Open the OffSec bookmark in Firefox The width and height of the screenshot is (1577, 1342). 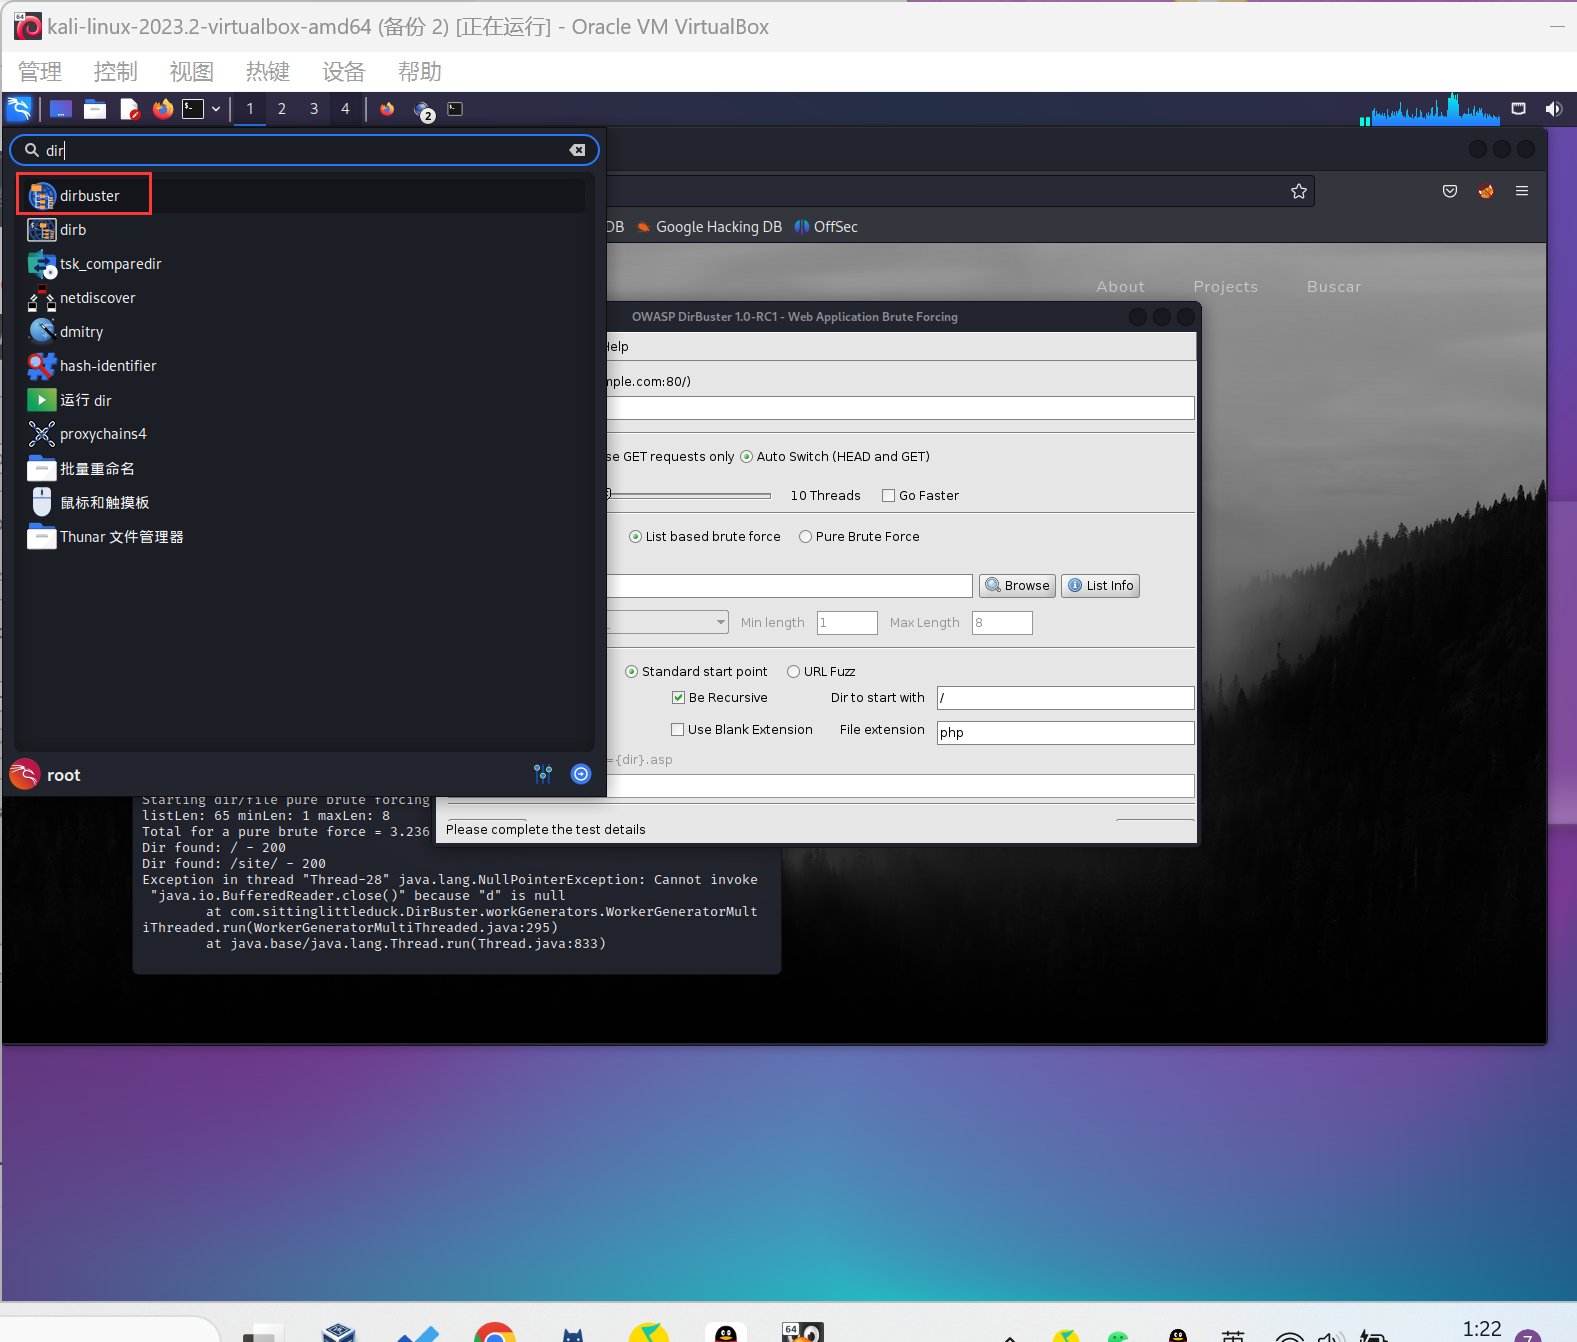(x=826, y=227)
